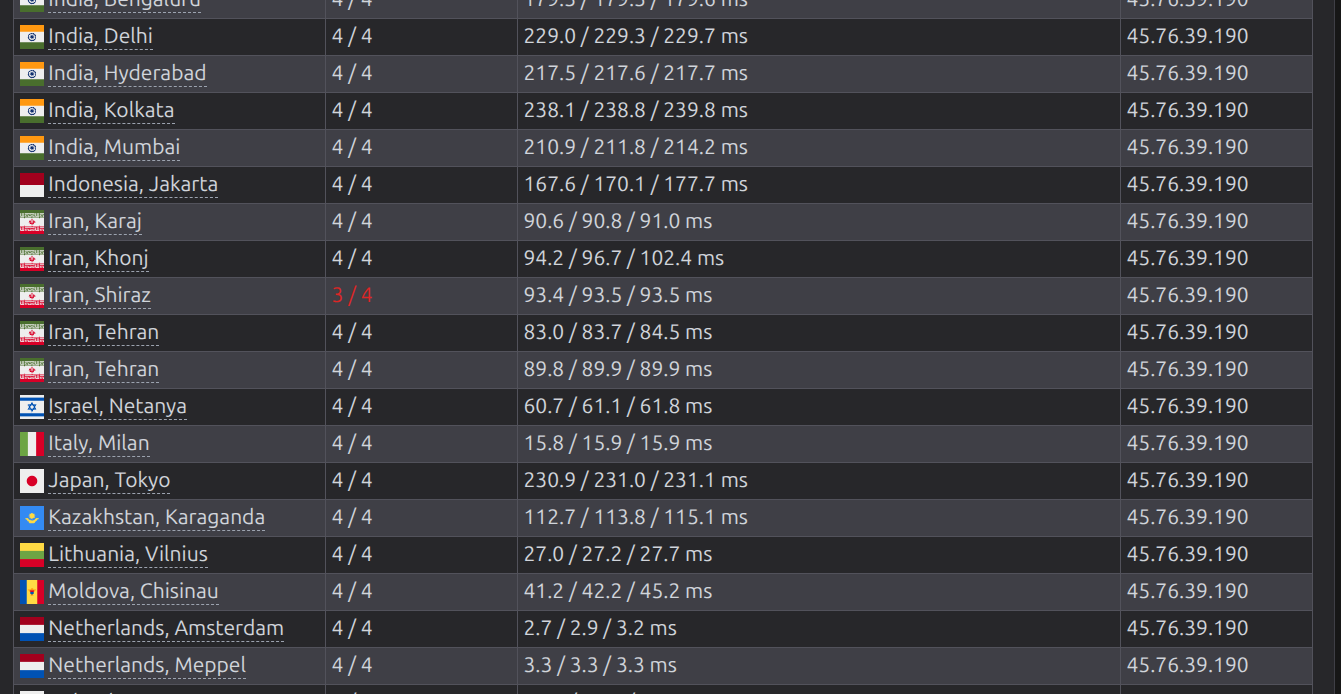Select the Iran, Khonj node link
The width and height of the screenshot is (1341, 694).
[x=98, y=258]
